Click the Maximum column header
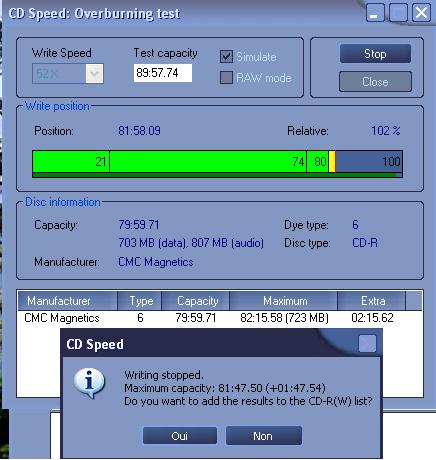 click(284, 301)
